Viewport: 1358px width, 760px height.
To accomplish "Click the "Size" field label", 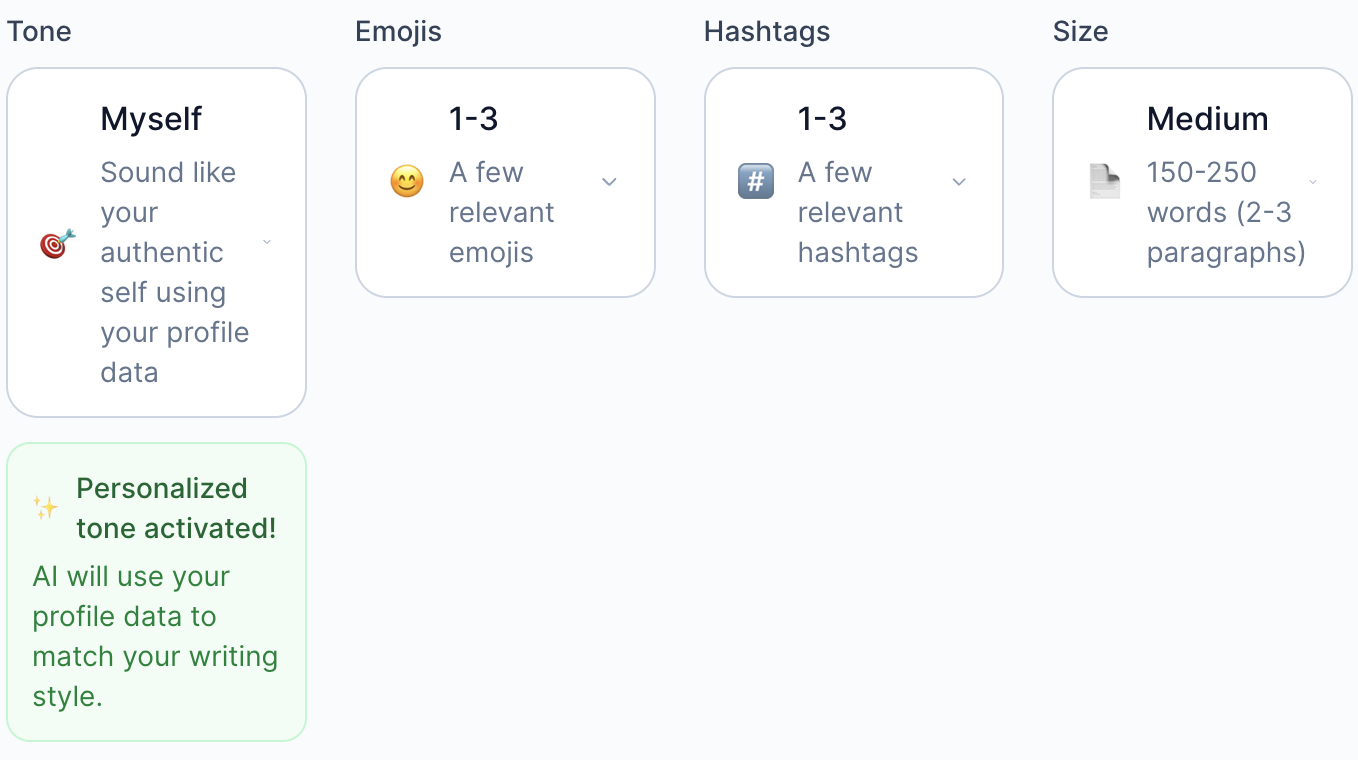I will pos(1080,31).
